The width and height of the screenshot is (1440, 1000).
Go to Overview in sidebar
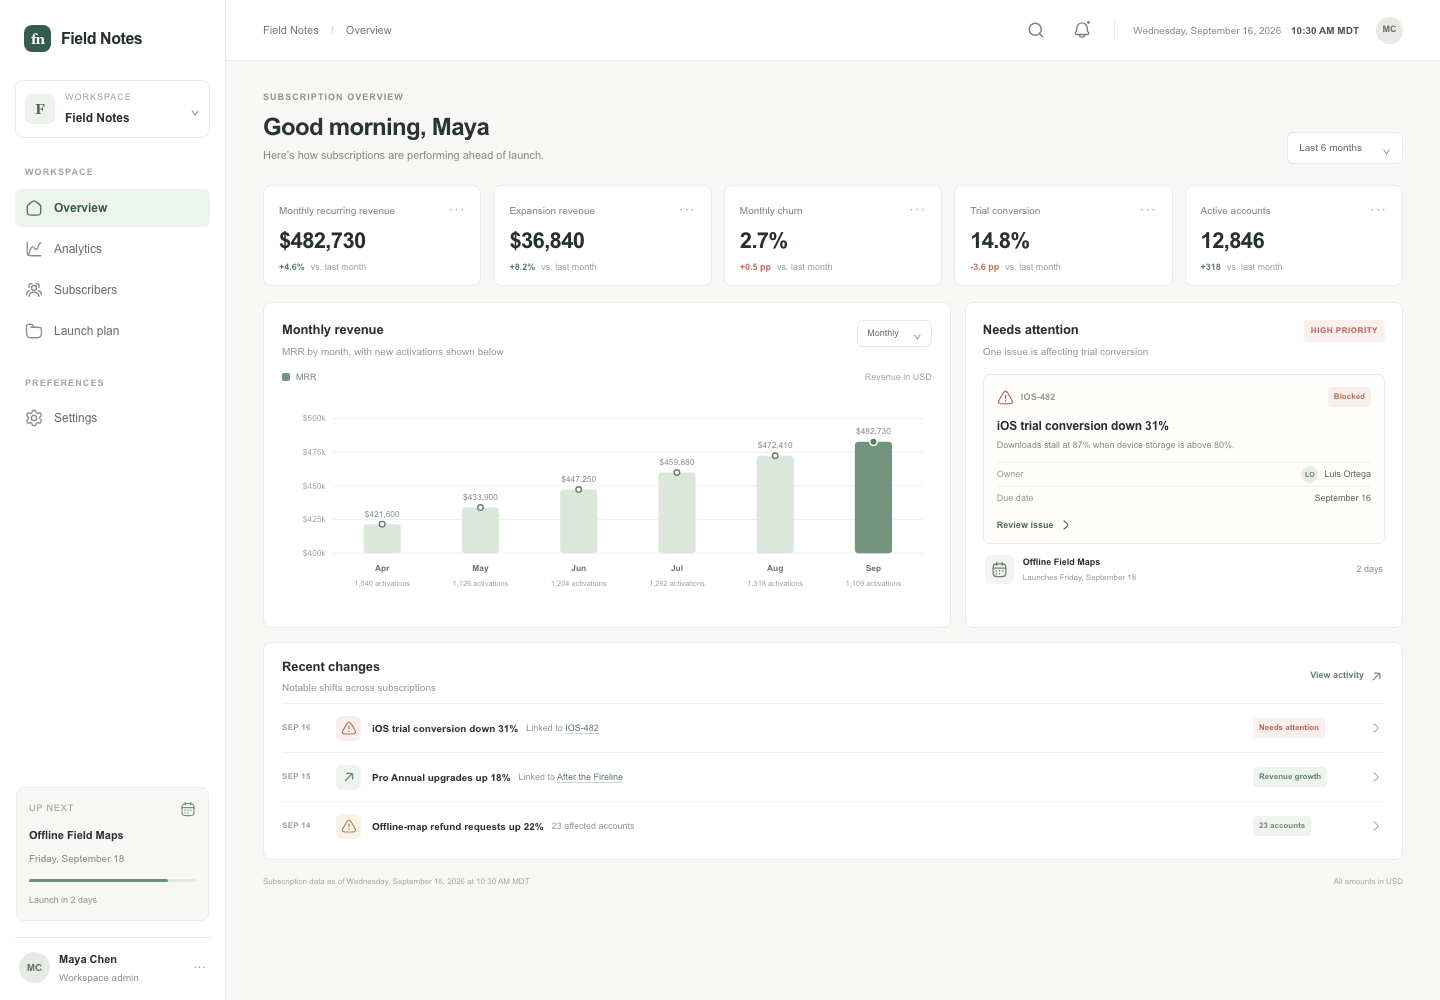(112, 208)
